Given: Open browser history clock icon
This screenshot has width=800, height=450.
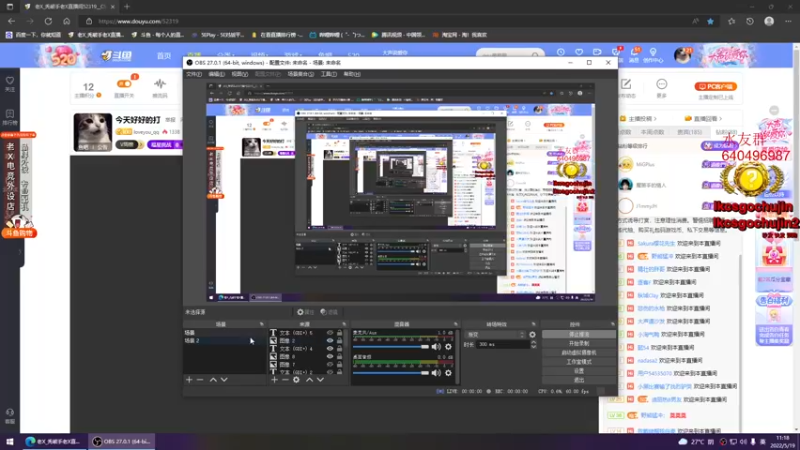Looking at the screenshot, I should 749,21.
